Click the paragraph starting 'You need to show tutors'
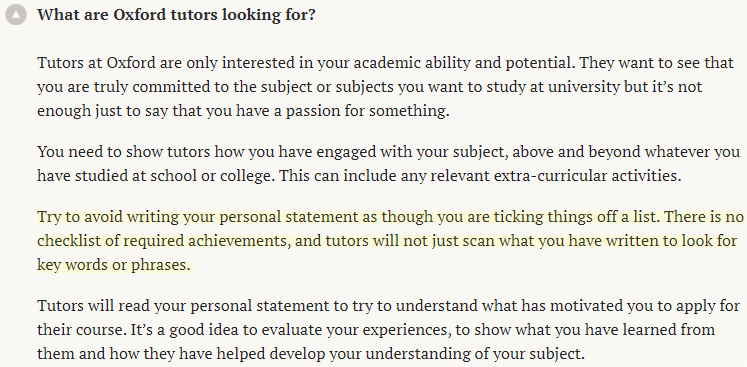This screenshot has height=367, width=747. (389, 164)
